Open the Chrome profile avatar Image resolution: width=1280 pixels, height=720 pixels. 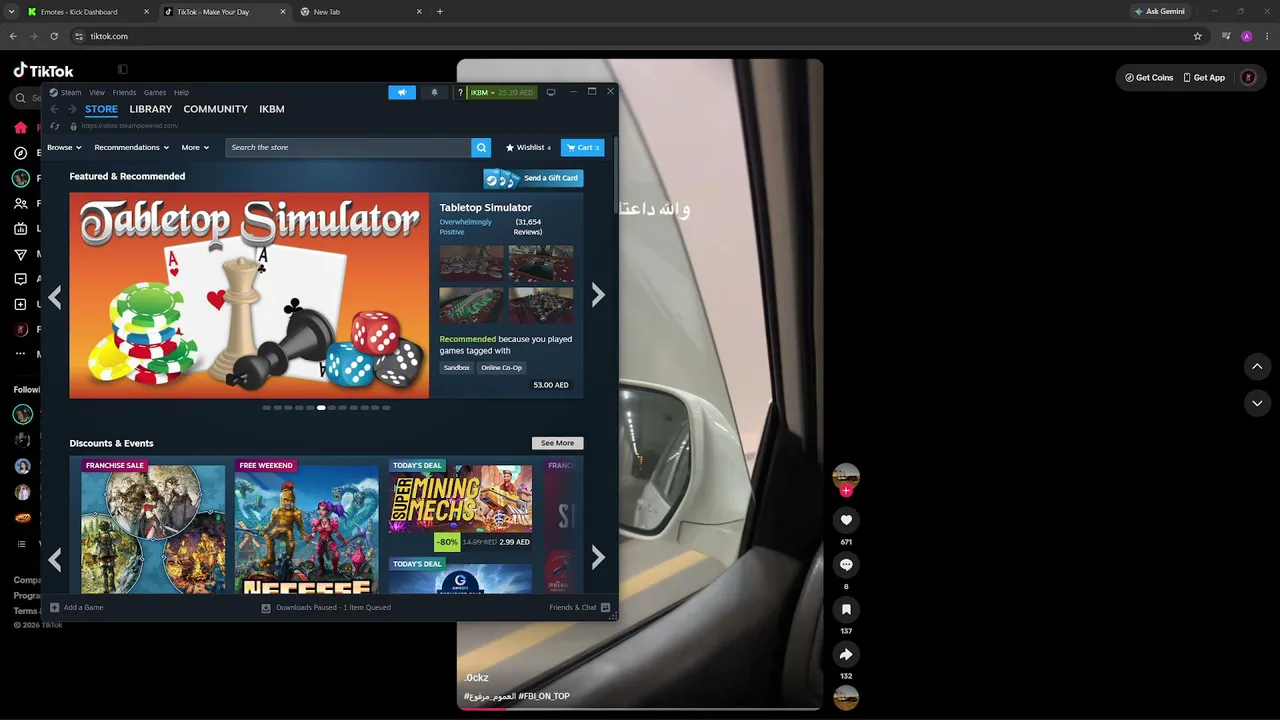pos(1246,36)
